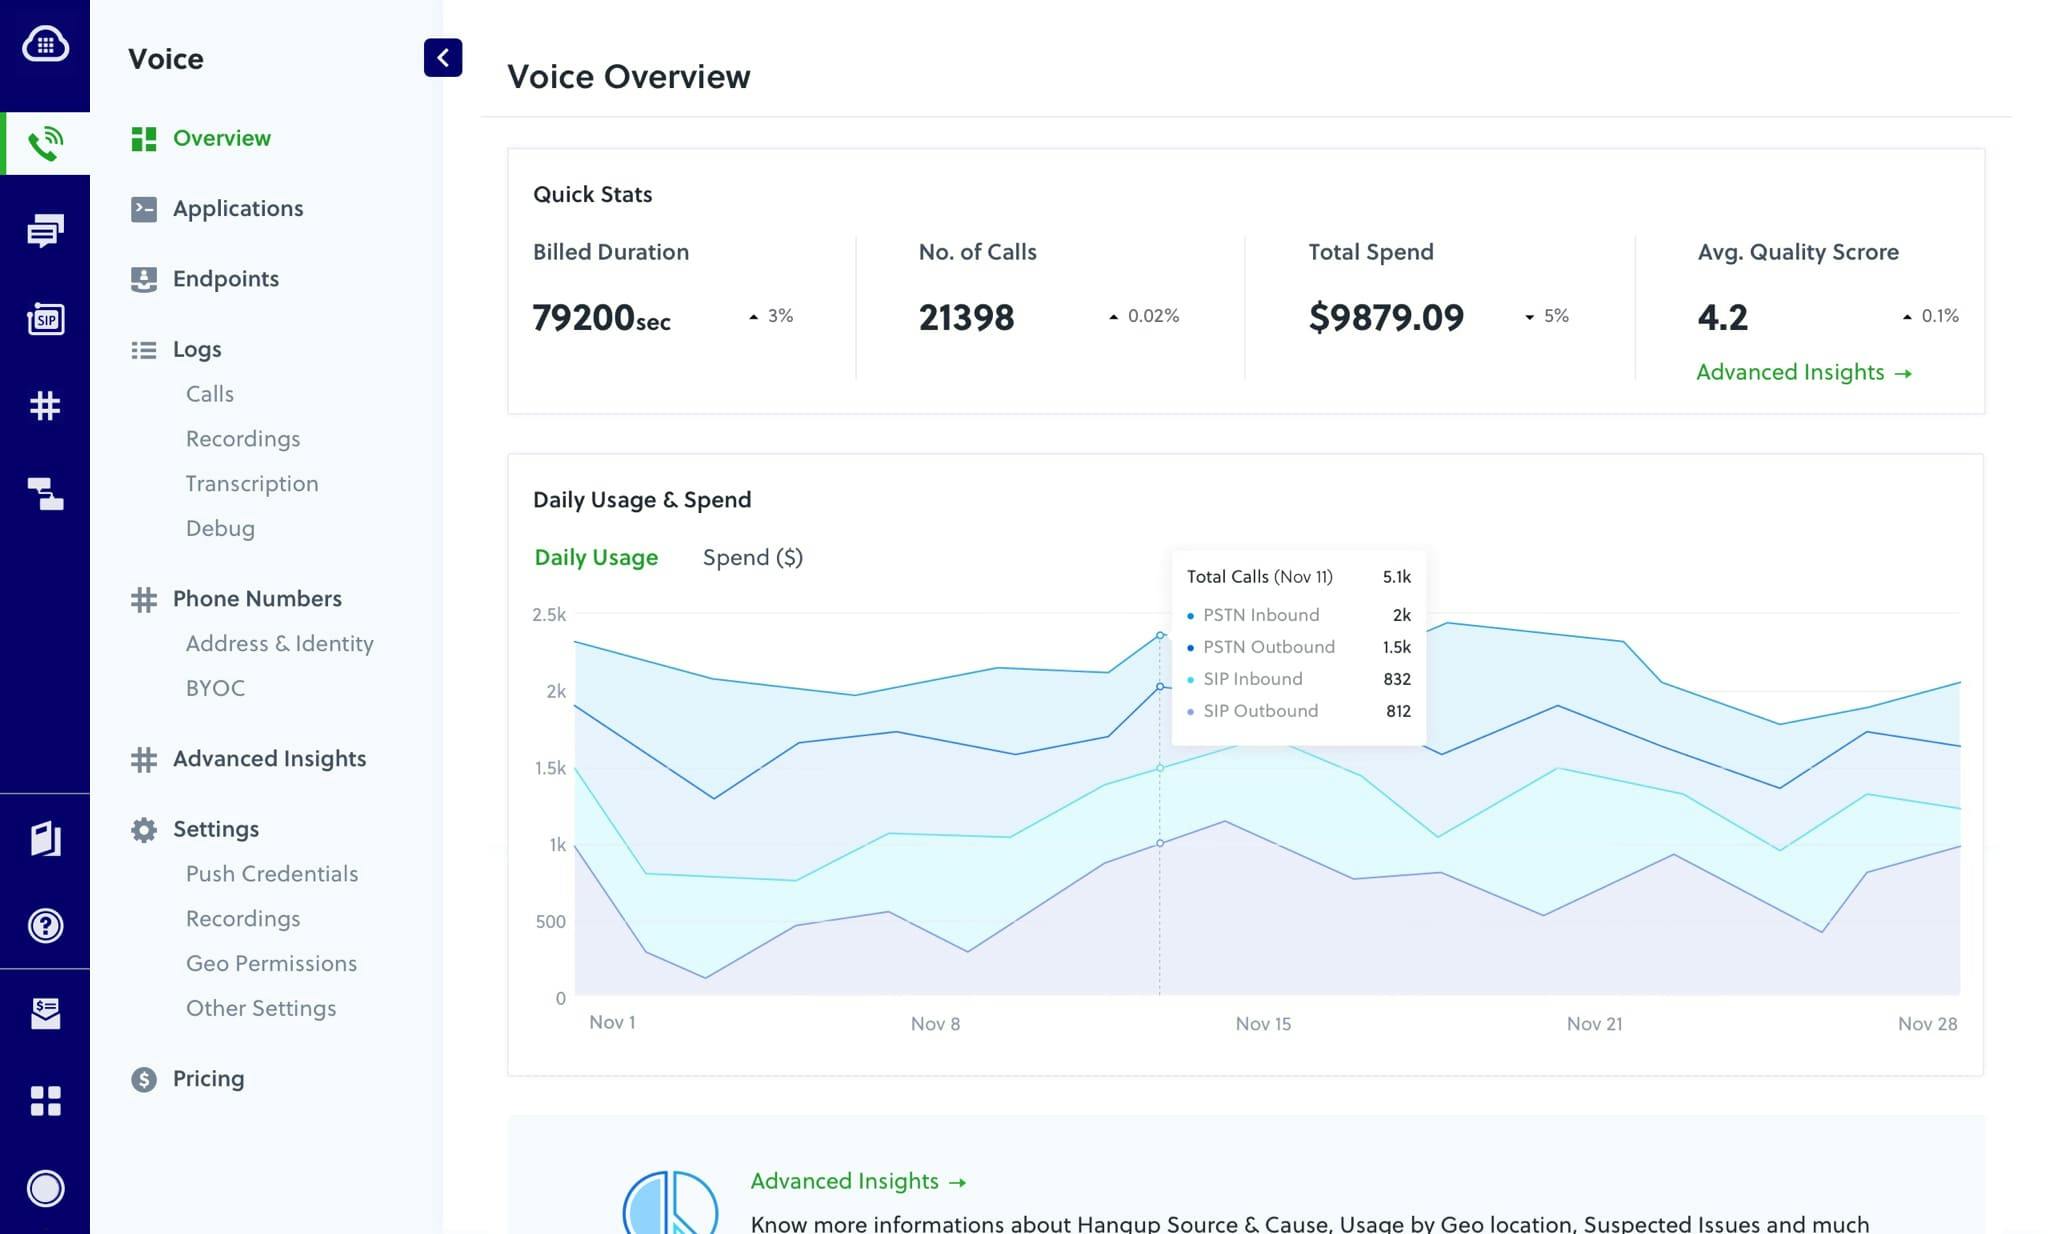The height and width of the screenshot is (1234, 2048).
Task: Click the cloud logo at top left
Action: [45, 45]
